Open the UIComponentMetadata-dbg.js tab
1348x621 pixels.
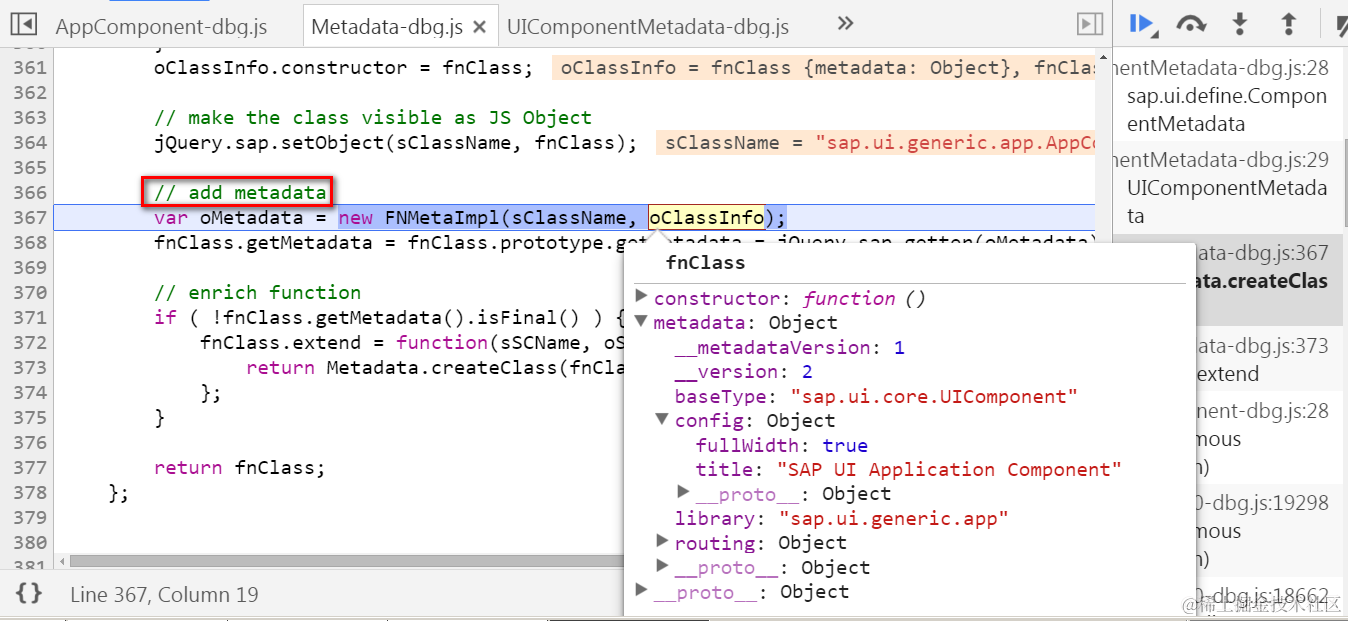click(x=648, y=27)
